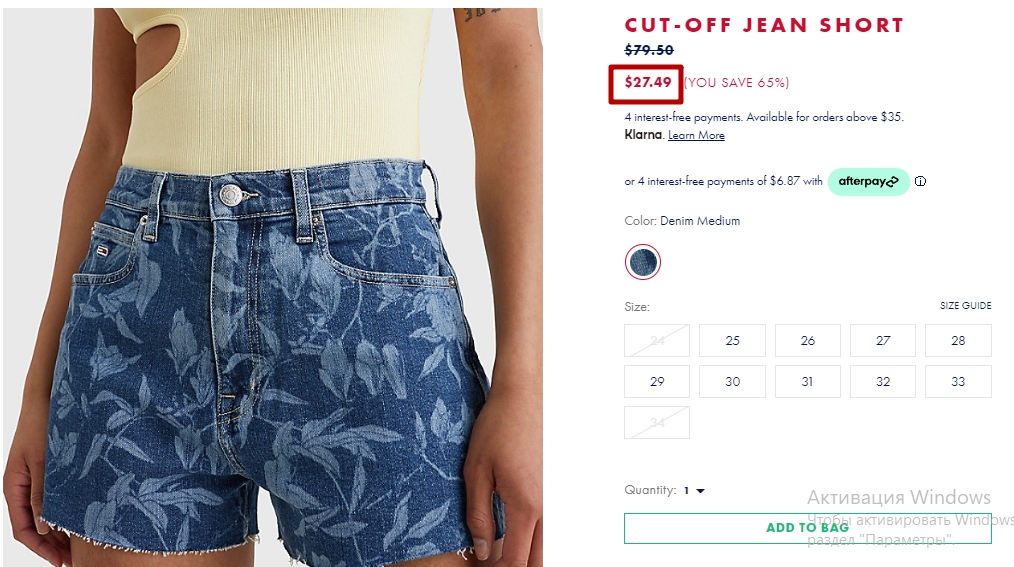Viewport: 1014px width, 567px height.
Task: Open the SIZE GUIDE link
Action: [x=965, y=305]
